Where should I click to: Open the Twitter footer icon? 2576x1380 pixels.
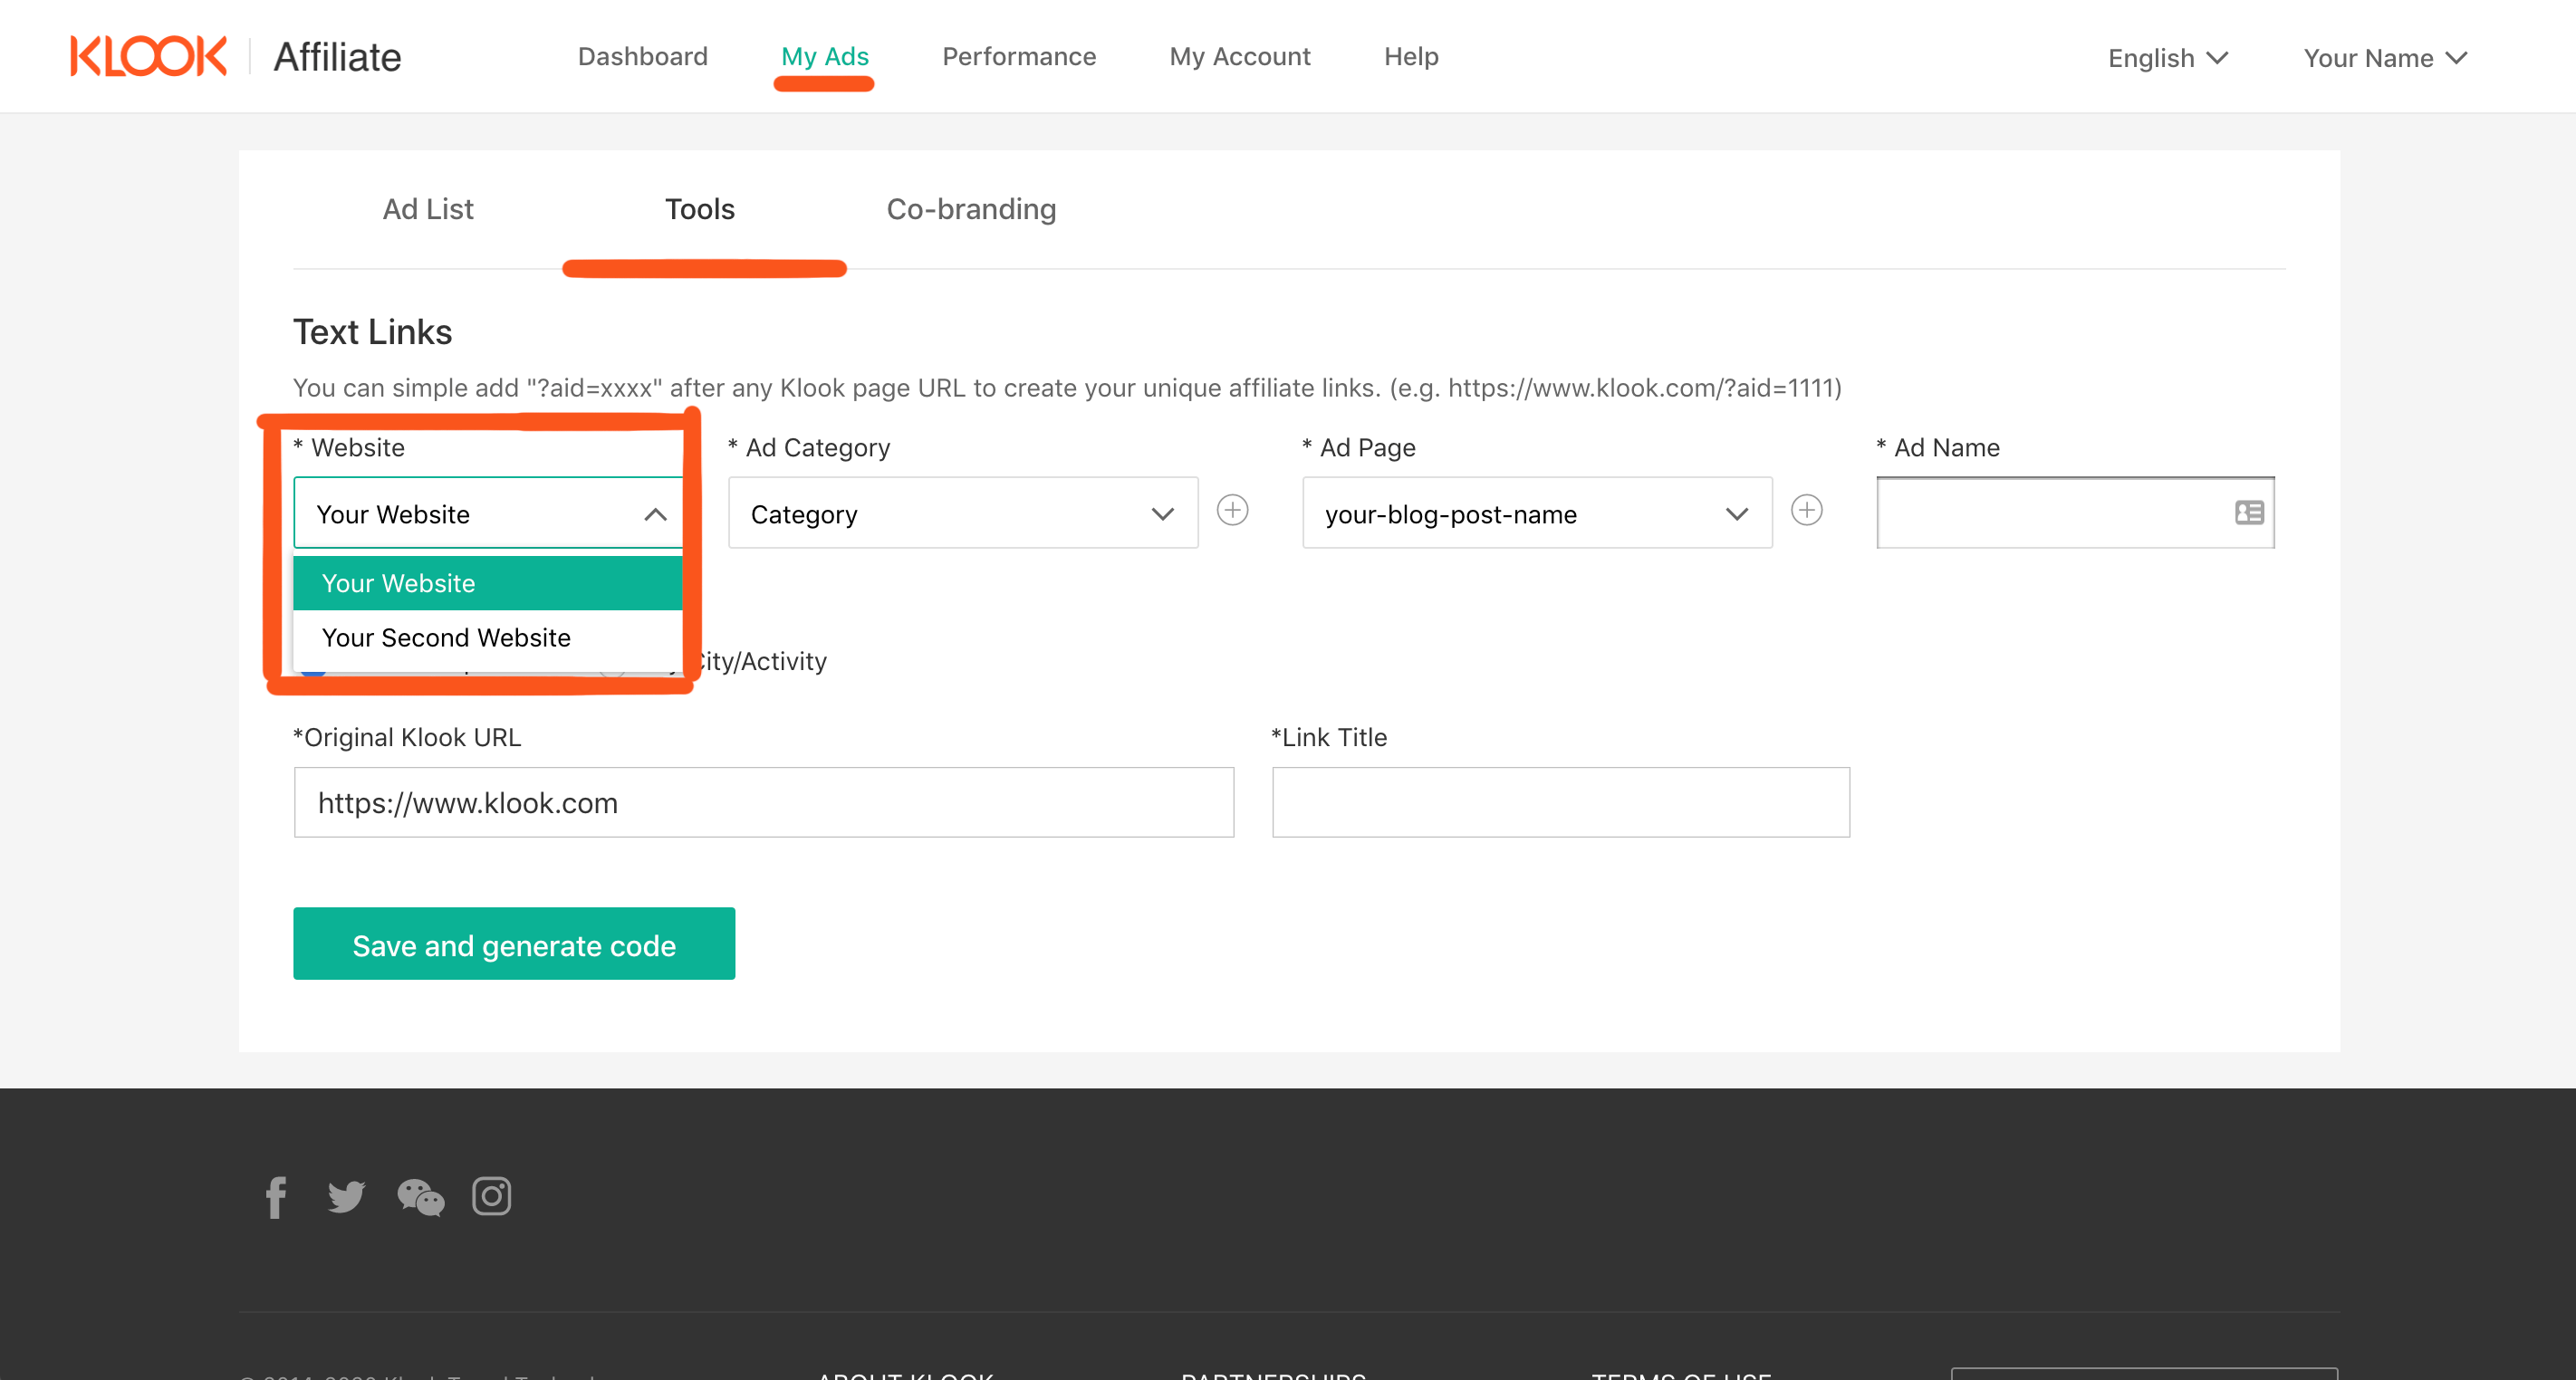pos(346,1197)
